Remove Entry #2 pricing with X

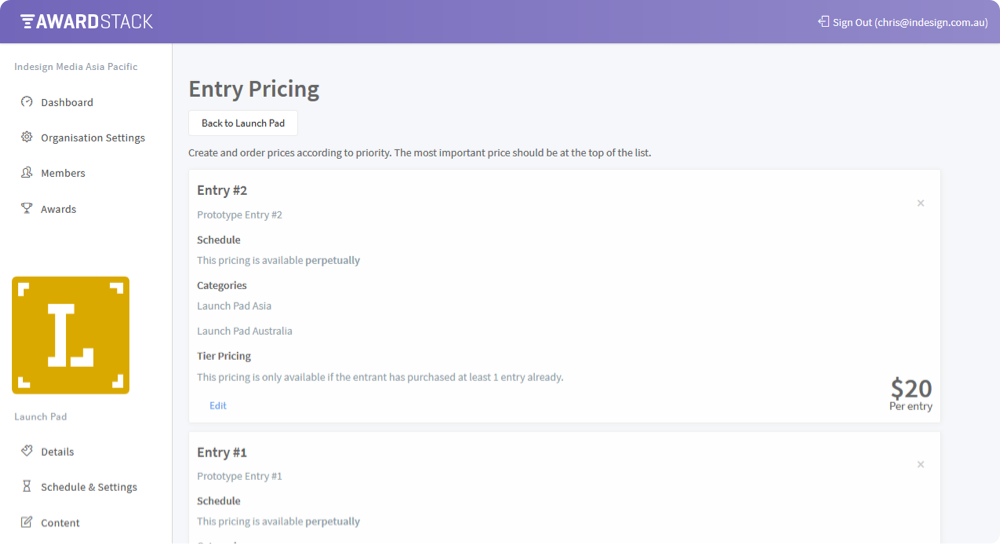920,203
